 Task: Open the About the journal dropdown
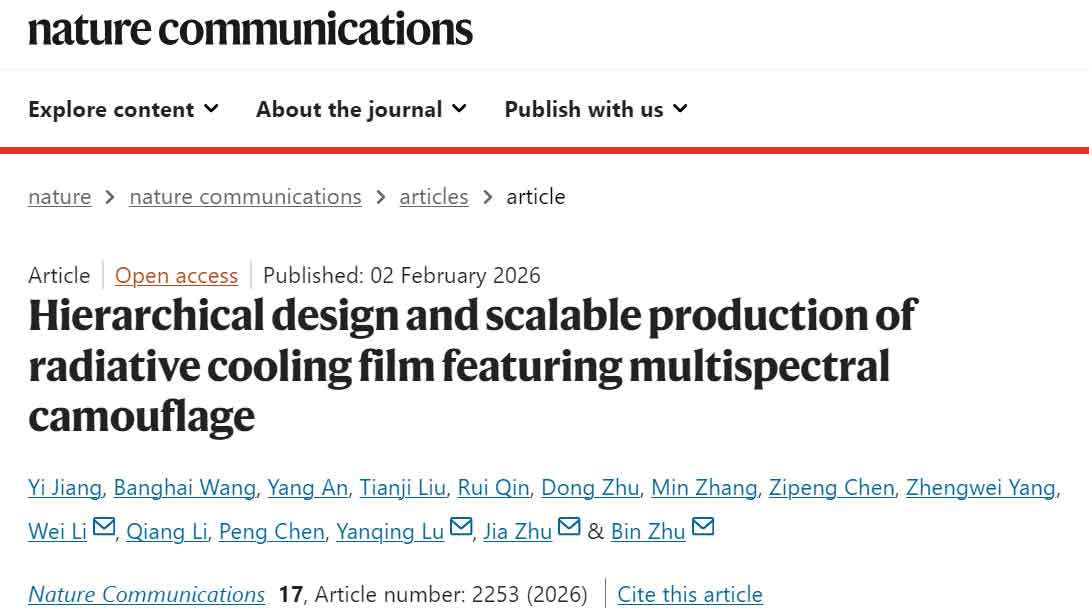coord(361,109)
